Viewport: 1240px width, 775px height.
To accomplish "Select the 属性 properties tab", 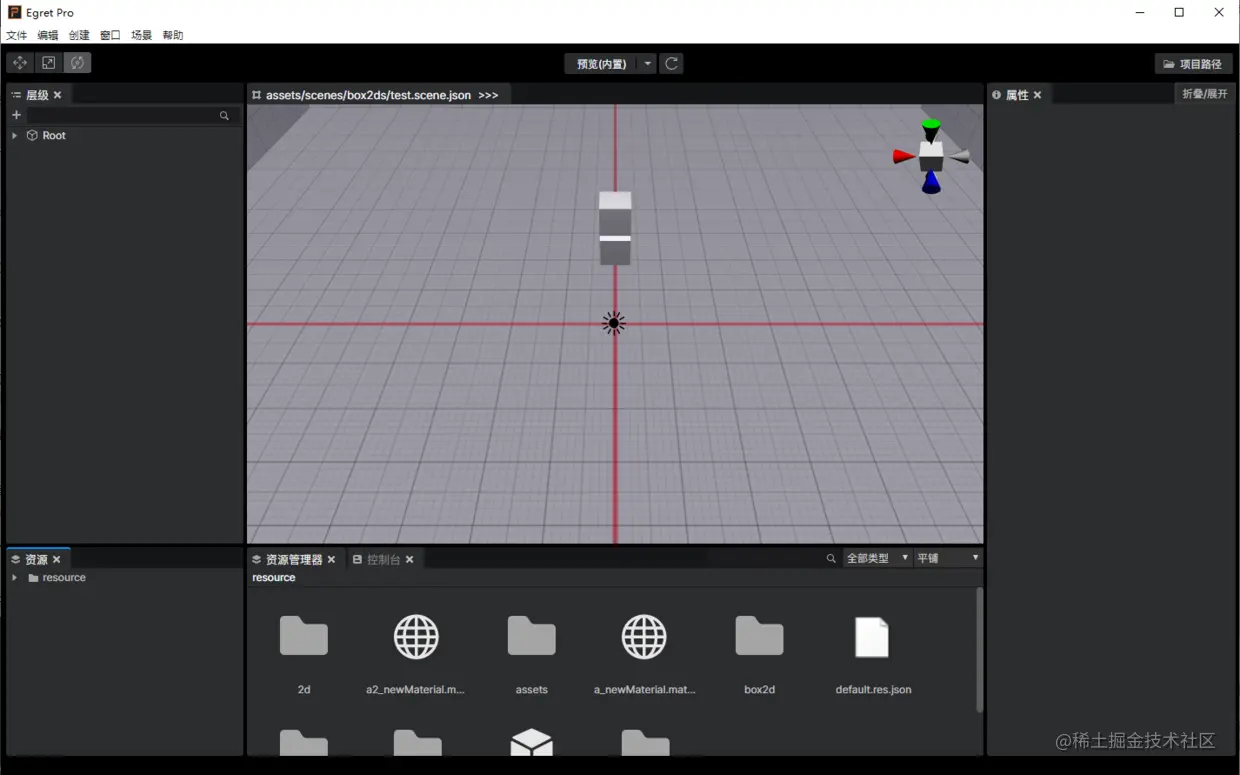I will click(x=1017, y=95).
